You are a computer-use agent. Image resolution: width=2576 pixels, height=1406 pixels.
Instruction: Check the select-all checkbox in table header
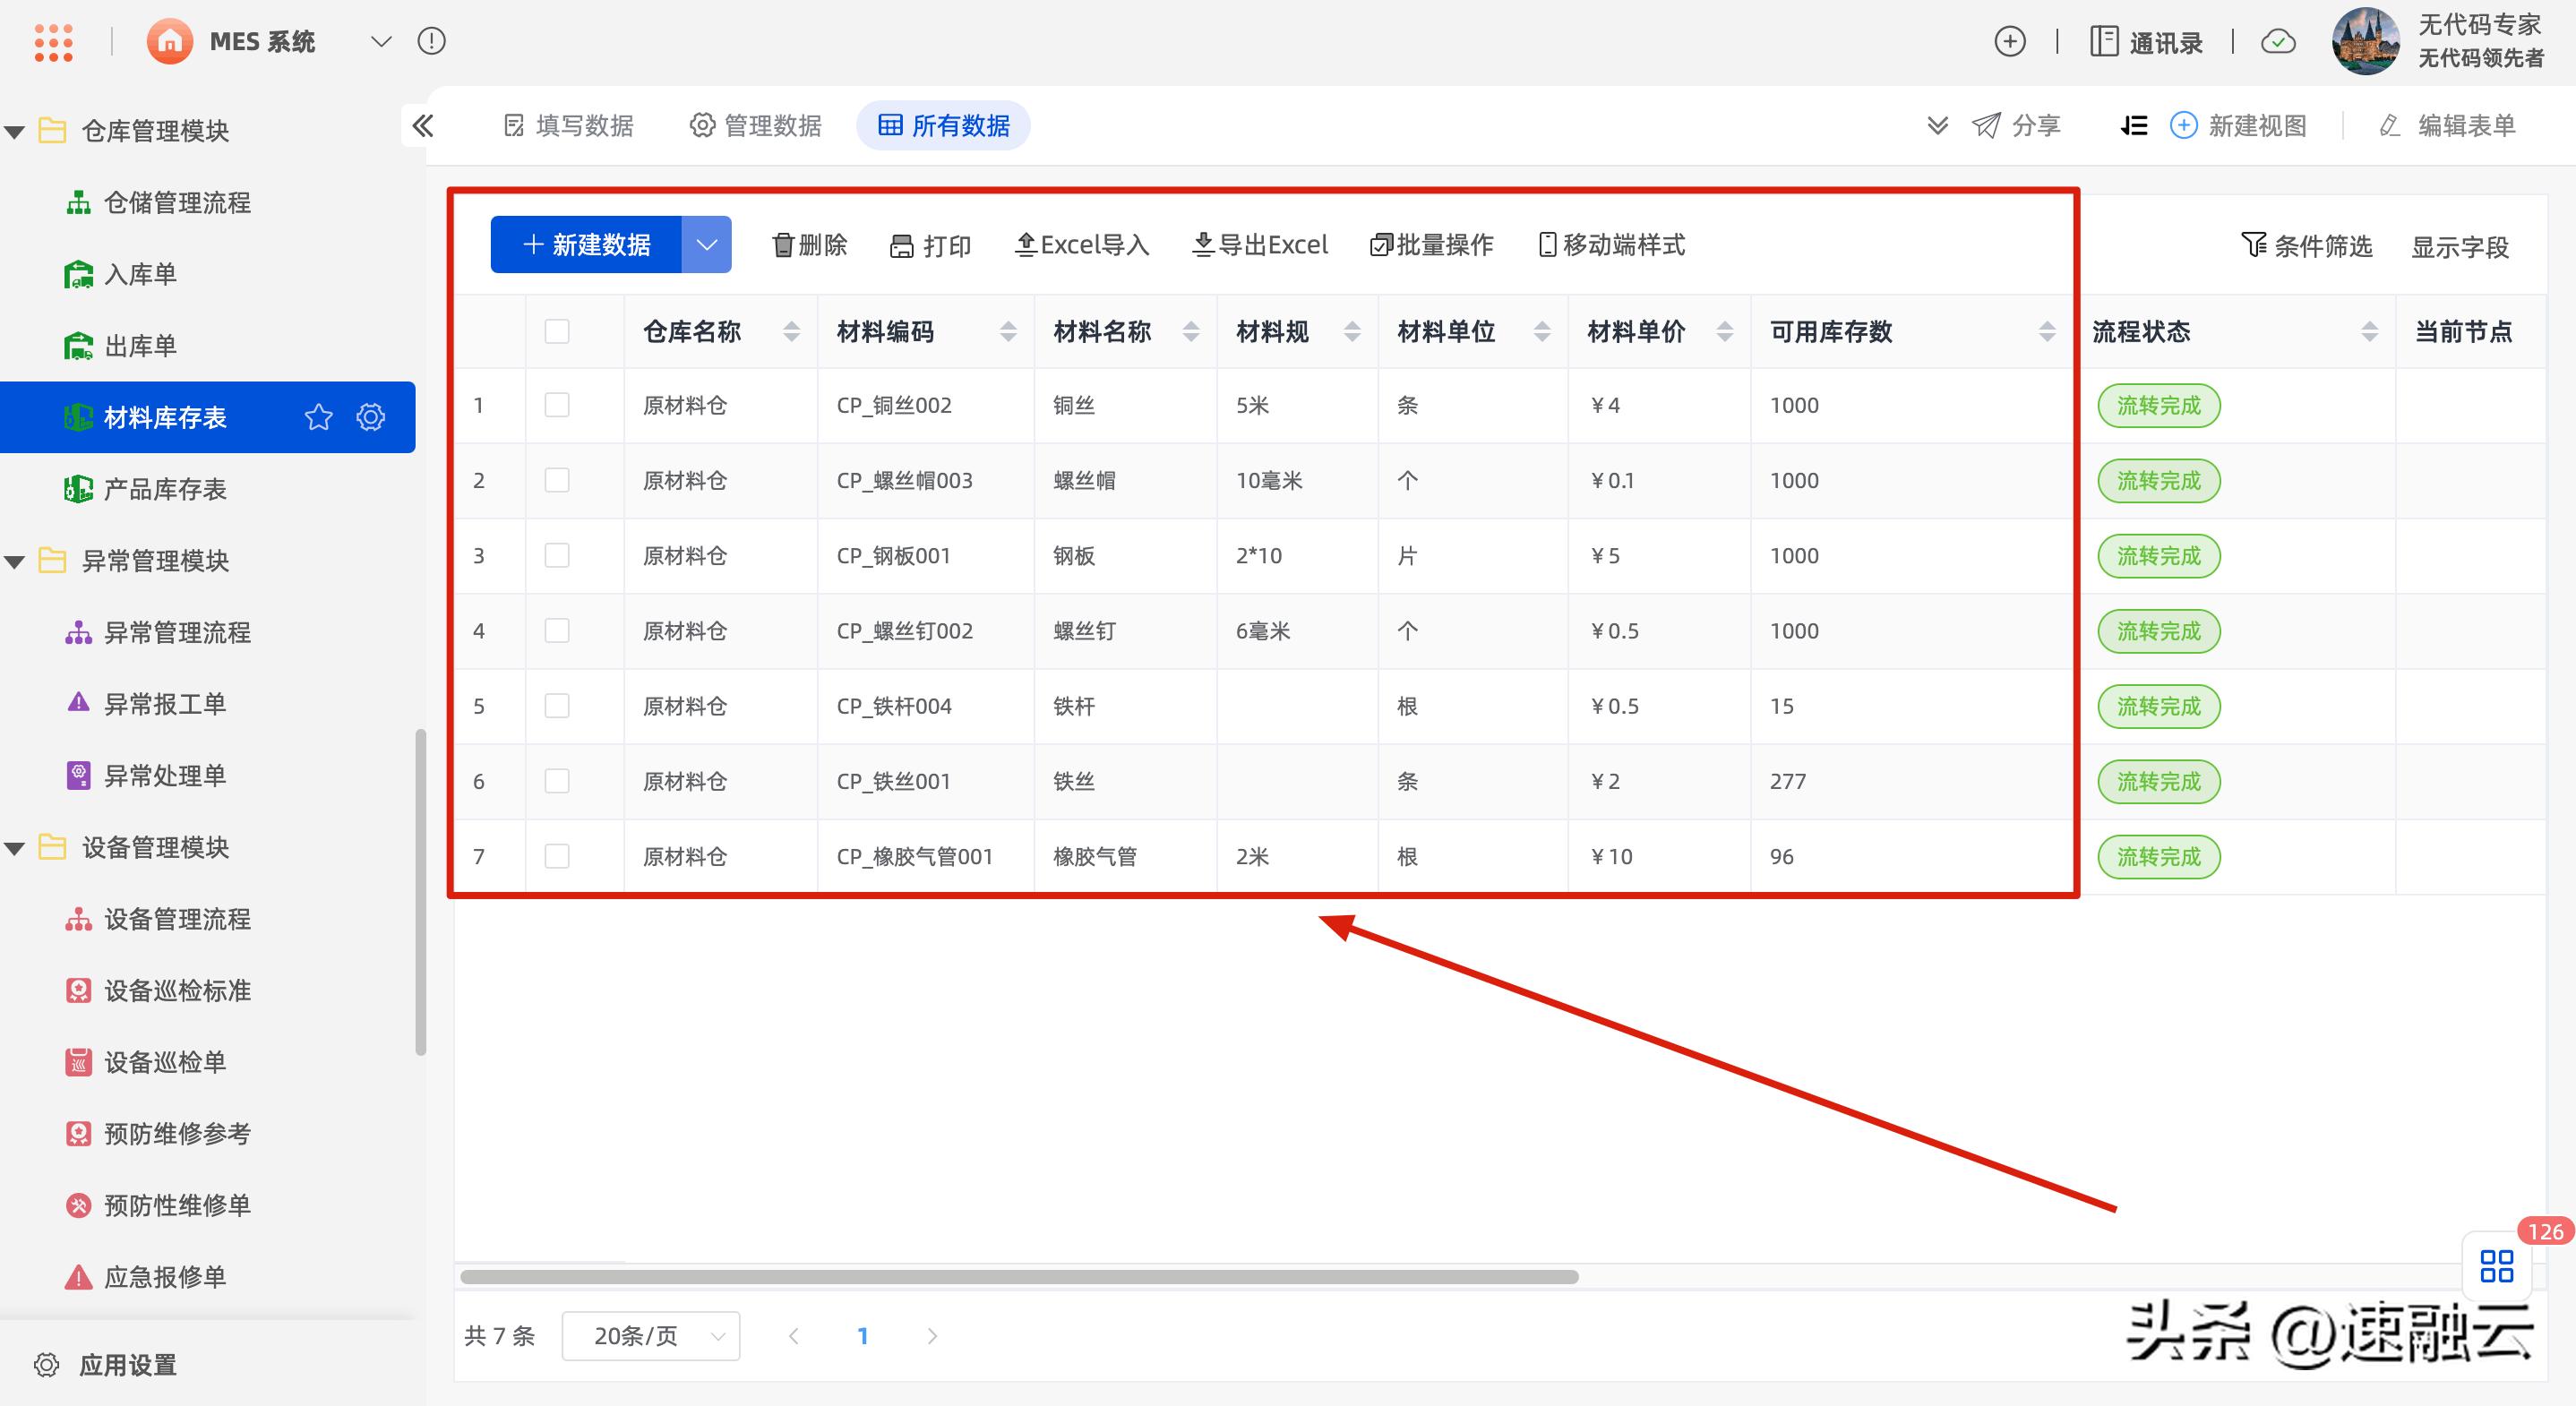pyautogui.click(x=557, y=330)
